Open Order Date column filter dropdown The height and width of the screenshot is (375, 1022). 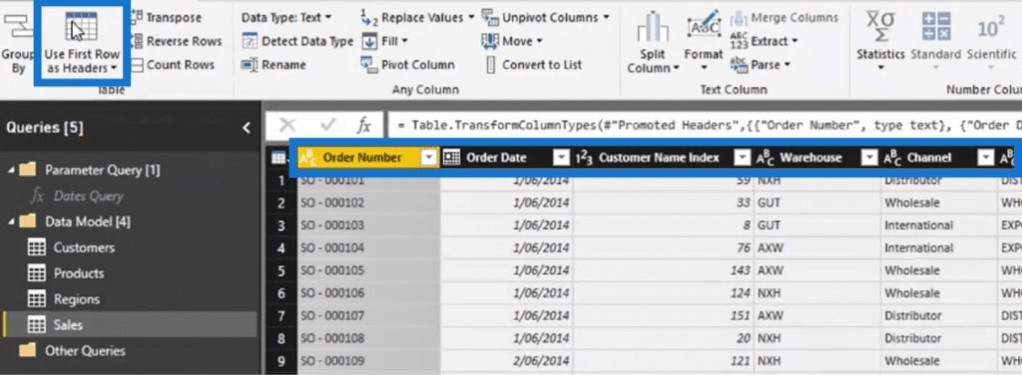click(561, 157)
